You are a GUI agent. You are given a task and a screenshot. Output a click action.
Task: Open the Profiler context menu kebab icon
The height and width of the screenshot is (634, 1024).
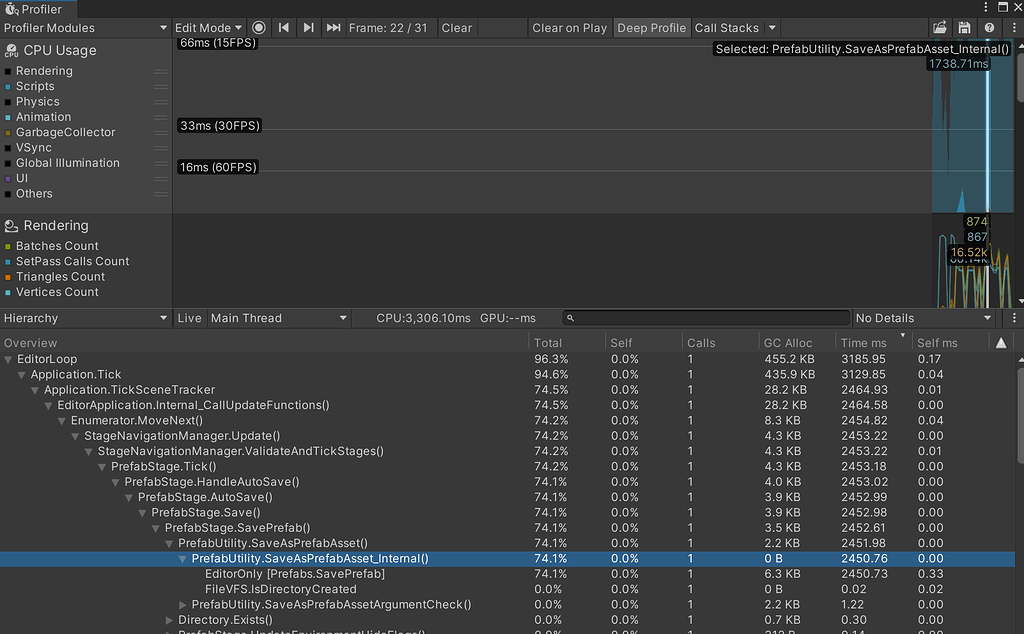coord(1014,28)
